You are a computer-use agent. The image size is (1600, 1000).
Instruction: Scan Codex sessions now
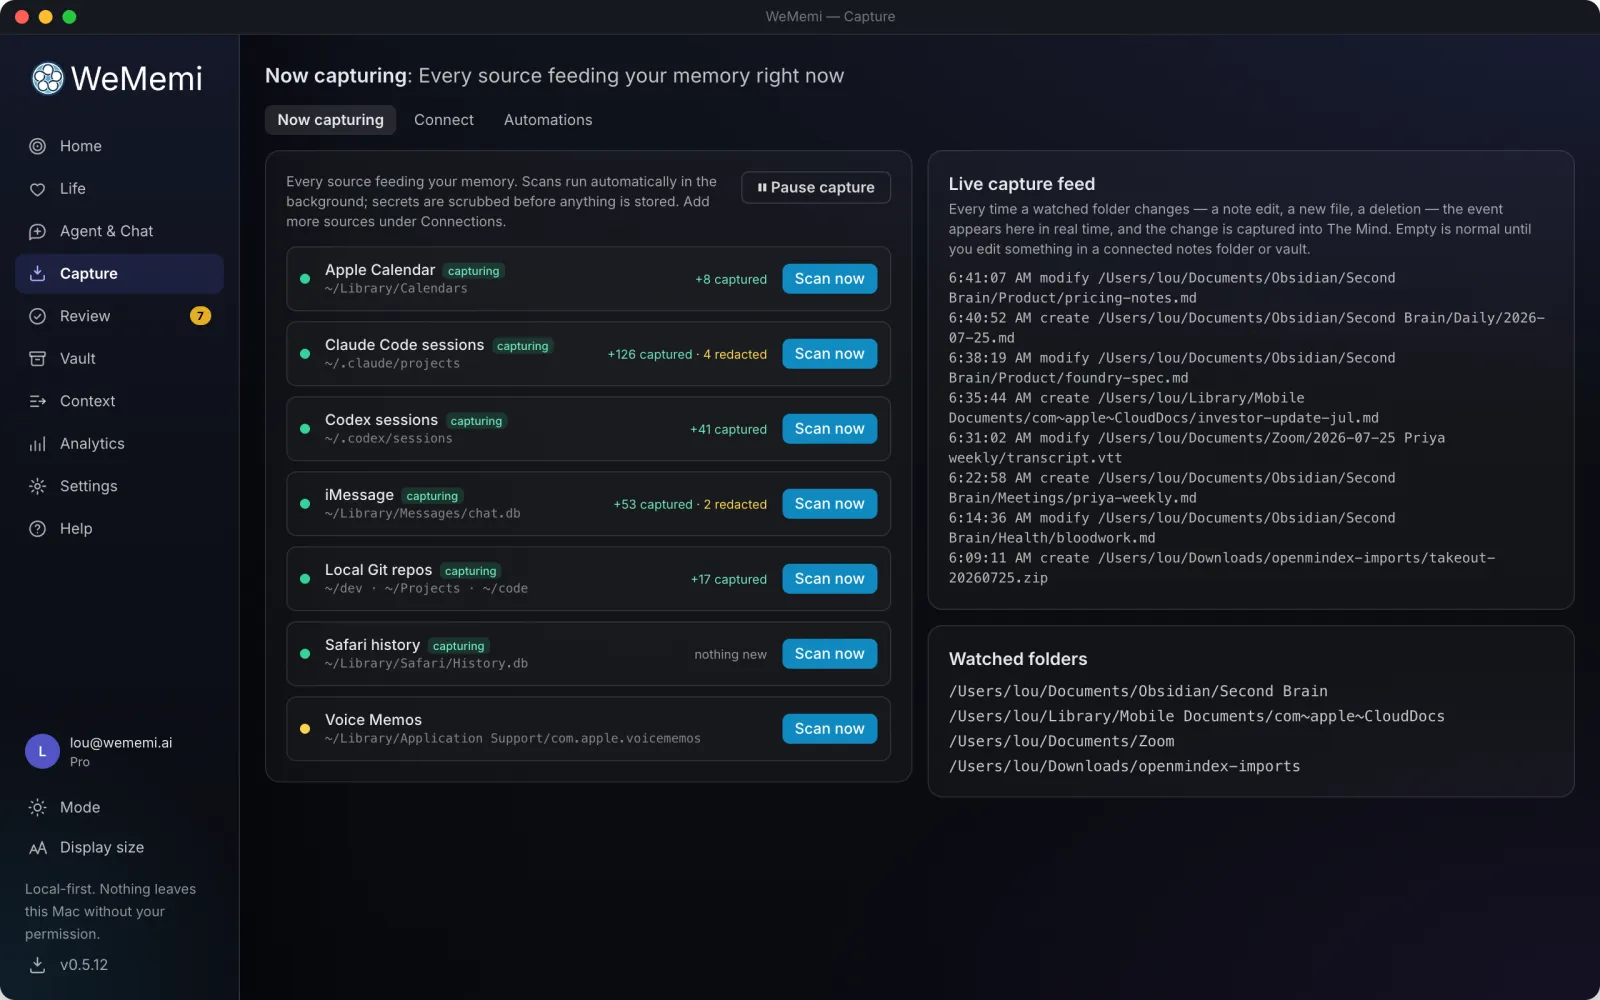(x=829, y=429)
